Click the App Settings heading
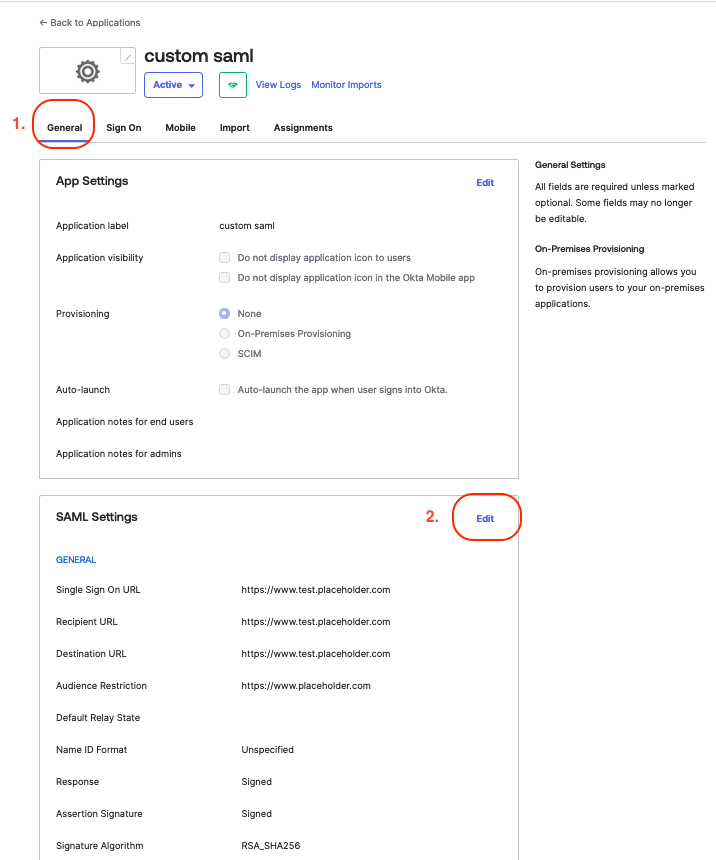716x860 pixels. (x=92, y=181)
